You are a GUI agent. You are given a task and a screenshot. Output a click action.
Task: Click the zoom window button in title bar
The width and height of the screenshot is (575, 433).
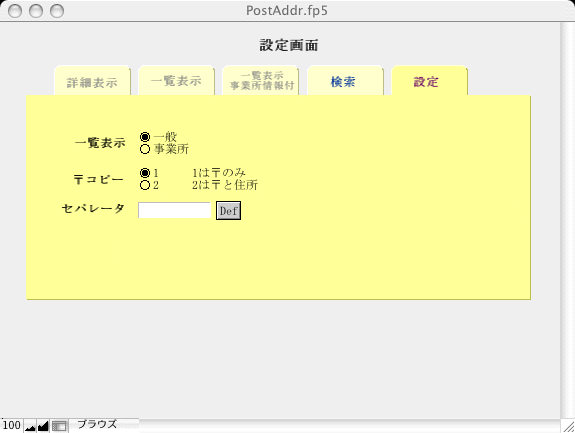click(57, 11)
